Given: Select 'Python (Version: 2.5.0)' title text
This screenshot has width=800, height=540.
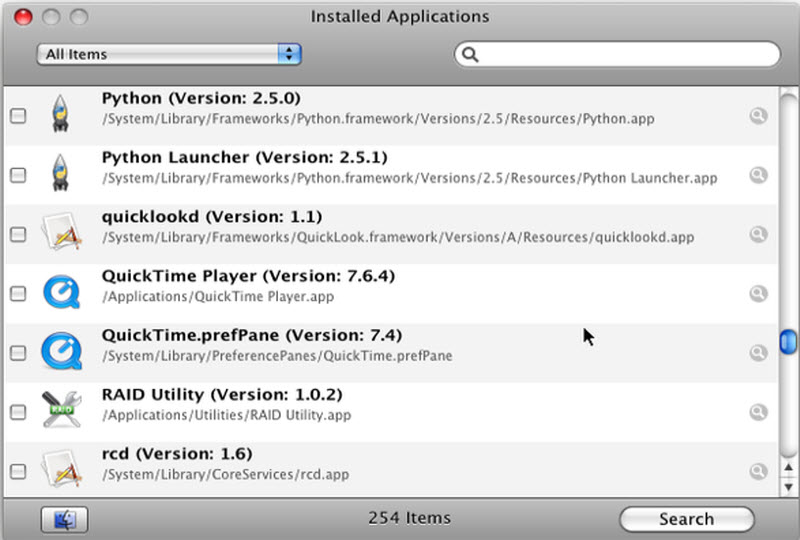Looking at the screenshot, I should pyautogui.click(x=201, y=98).
